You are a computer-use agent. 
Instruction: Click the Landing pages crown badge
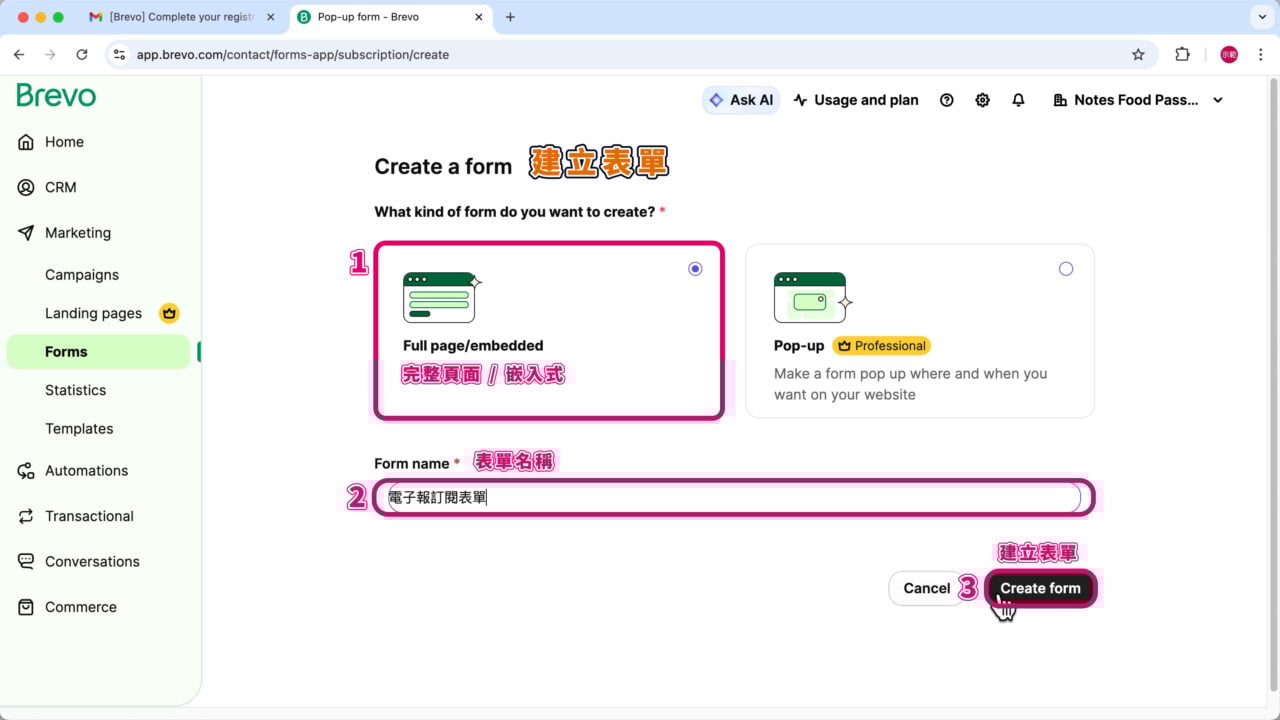coord(169,313)
